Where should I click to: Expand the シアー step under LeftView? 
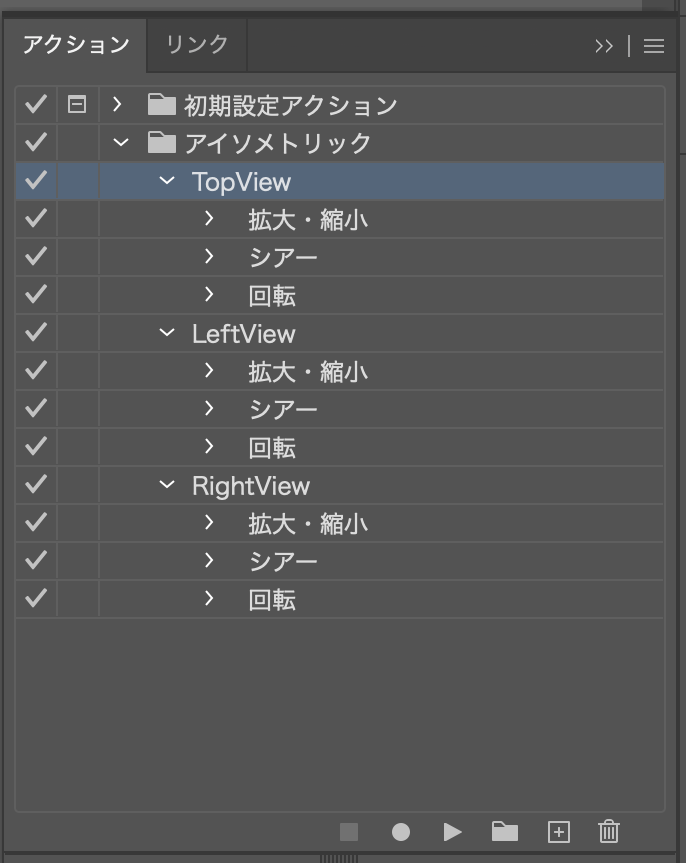209,409
